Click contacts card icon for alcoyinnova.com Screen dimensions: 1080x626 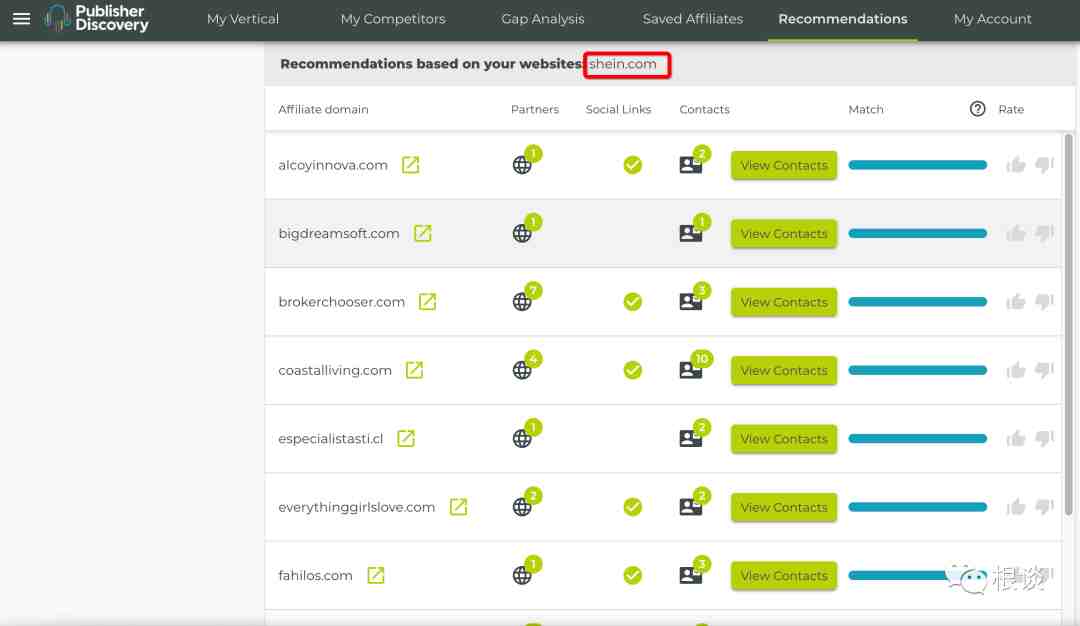[x=690, y=165]
